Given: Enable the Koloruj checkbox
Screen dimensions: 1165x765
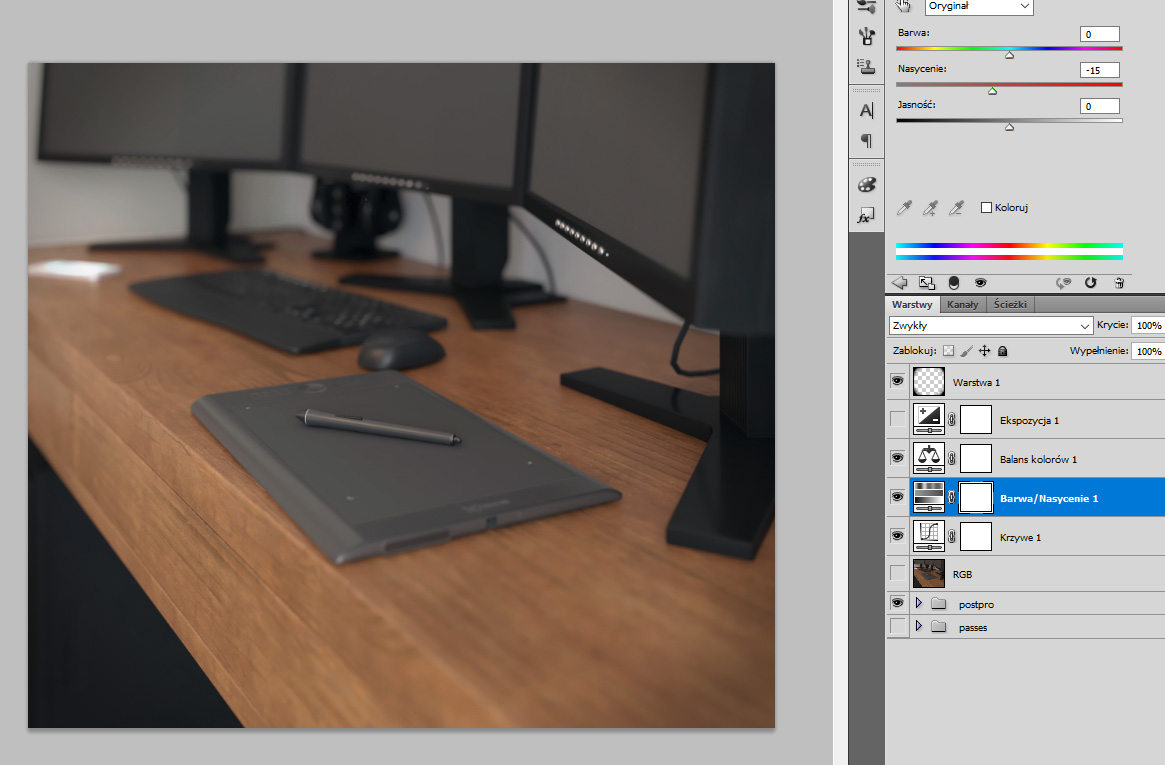Looking at the screenshot, I should pyautogui.click(x=986, y=207).
